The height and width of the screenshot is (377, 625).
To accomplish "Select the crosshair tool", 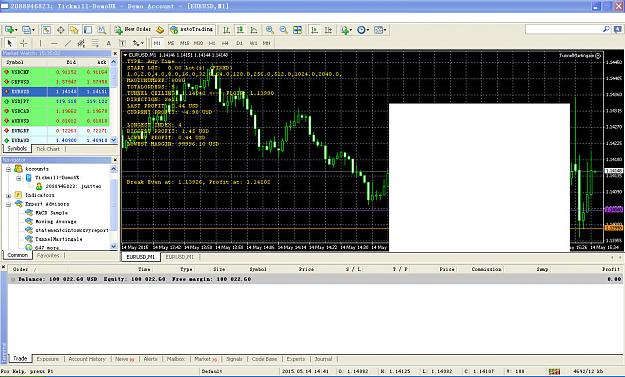I will 24,43.
